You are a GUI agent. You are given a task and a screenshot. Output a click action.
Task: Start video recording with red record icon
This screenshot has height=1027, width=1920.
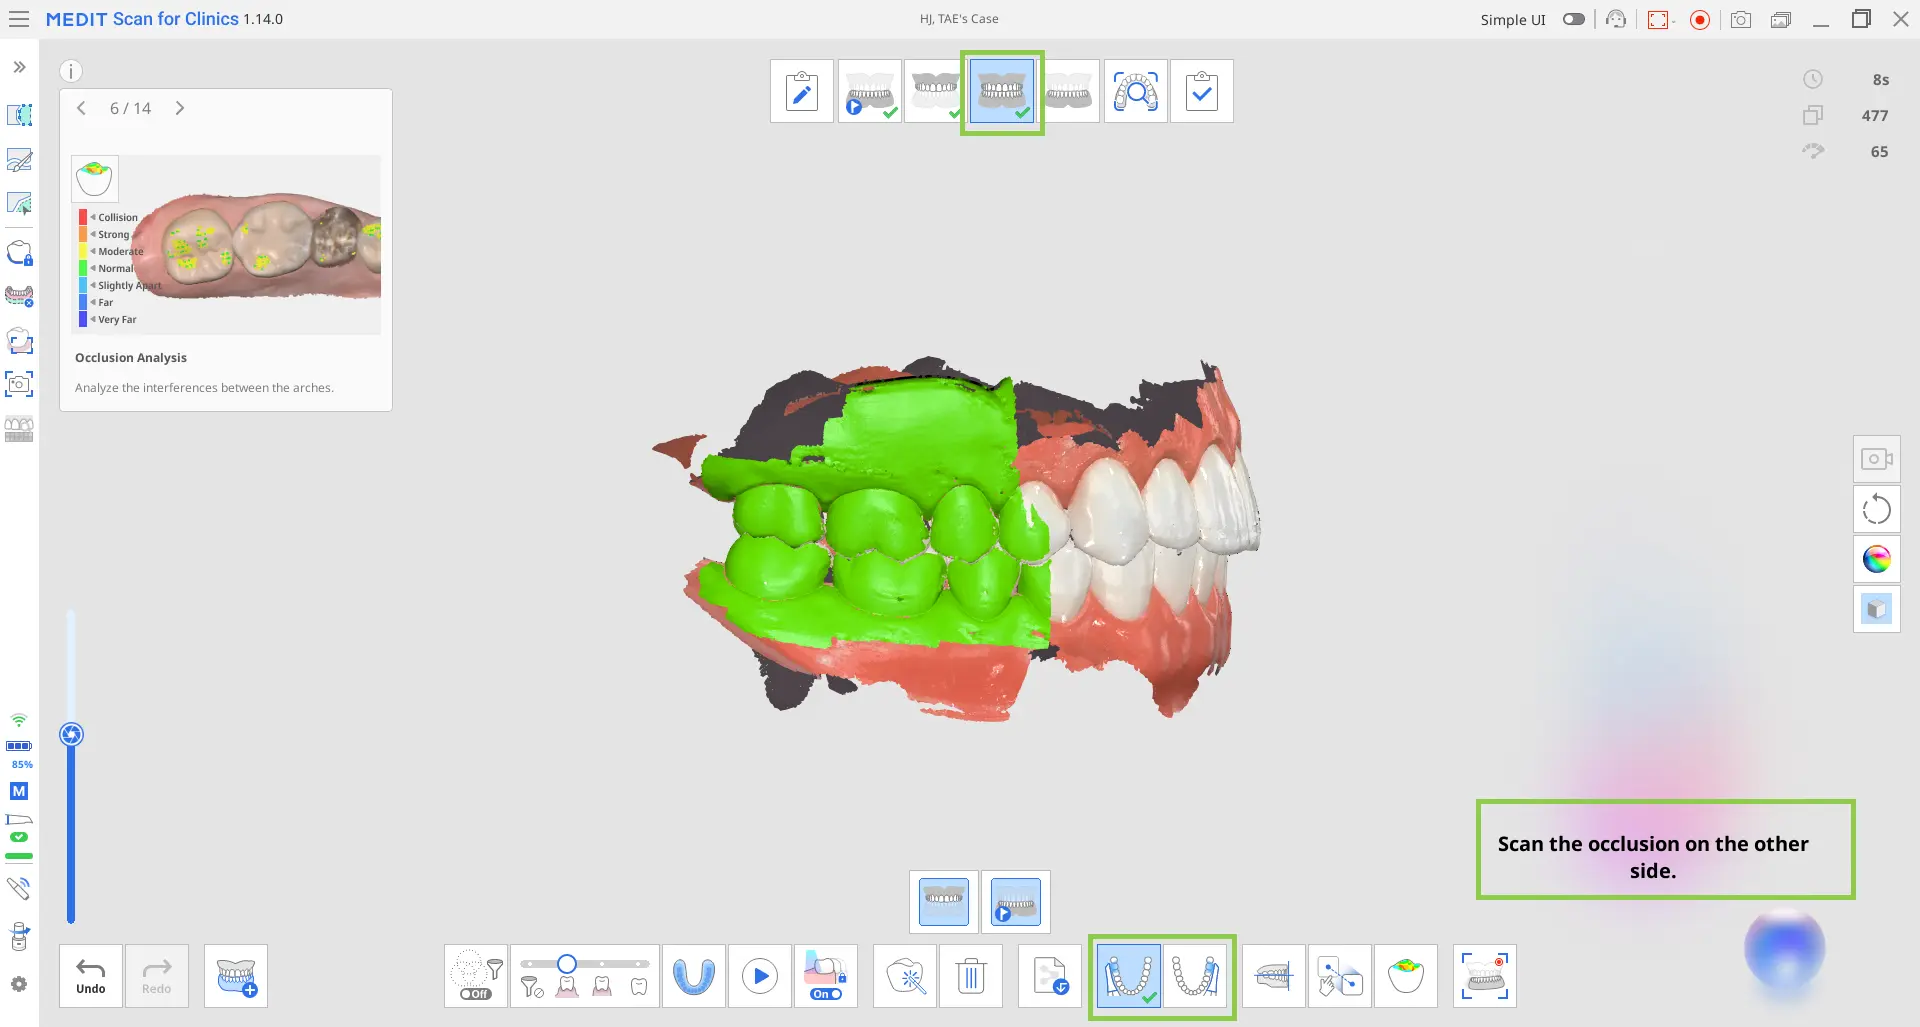[x=1700, y=19]
